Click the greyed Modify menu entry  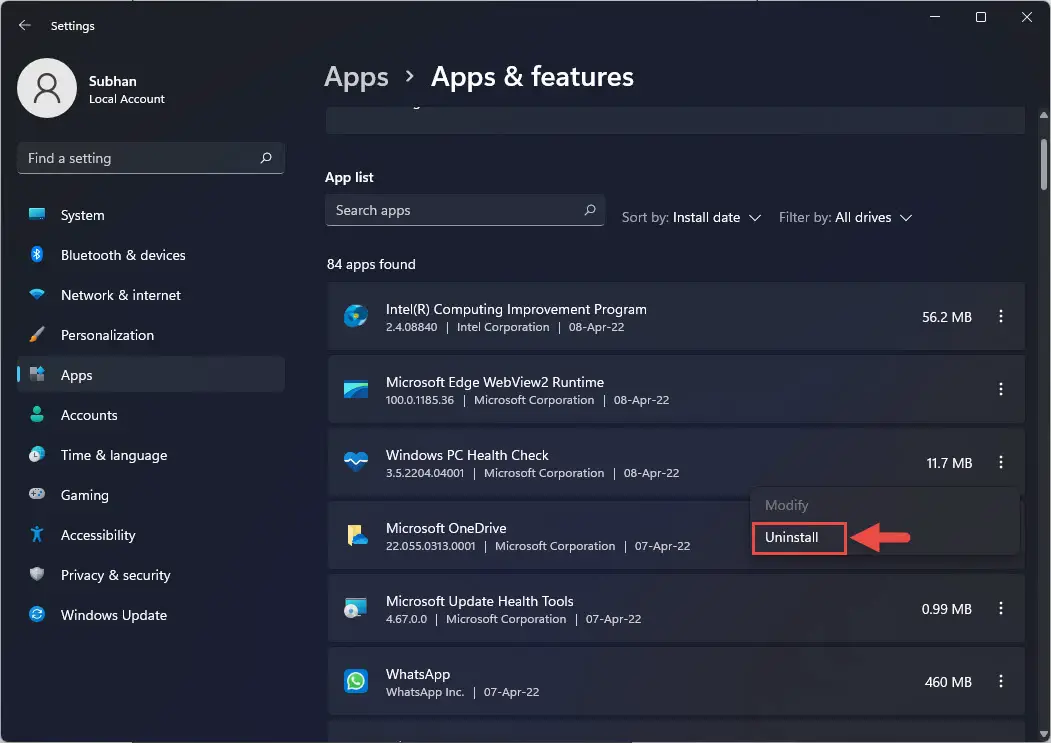786,505
